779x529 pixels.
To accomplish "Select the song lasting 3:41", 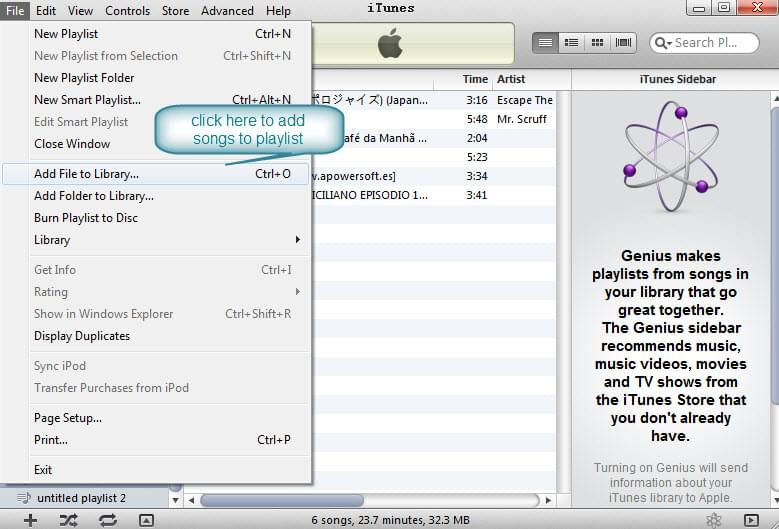I will tap(434, 195).
